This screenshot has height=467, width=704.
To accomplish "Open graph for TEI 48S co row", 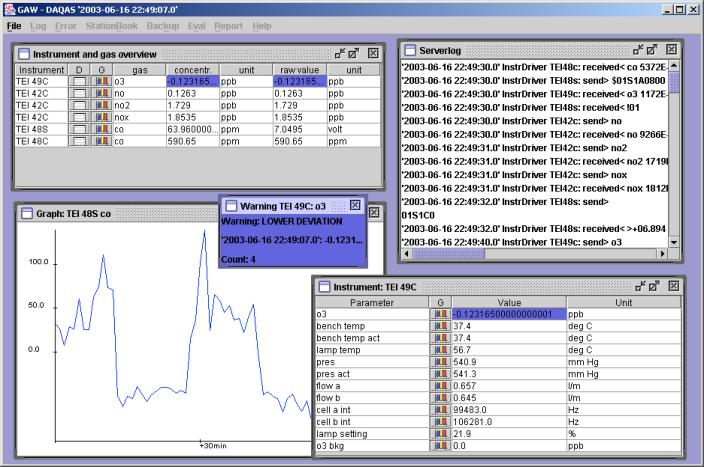I will 102,129.
